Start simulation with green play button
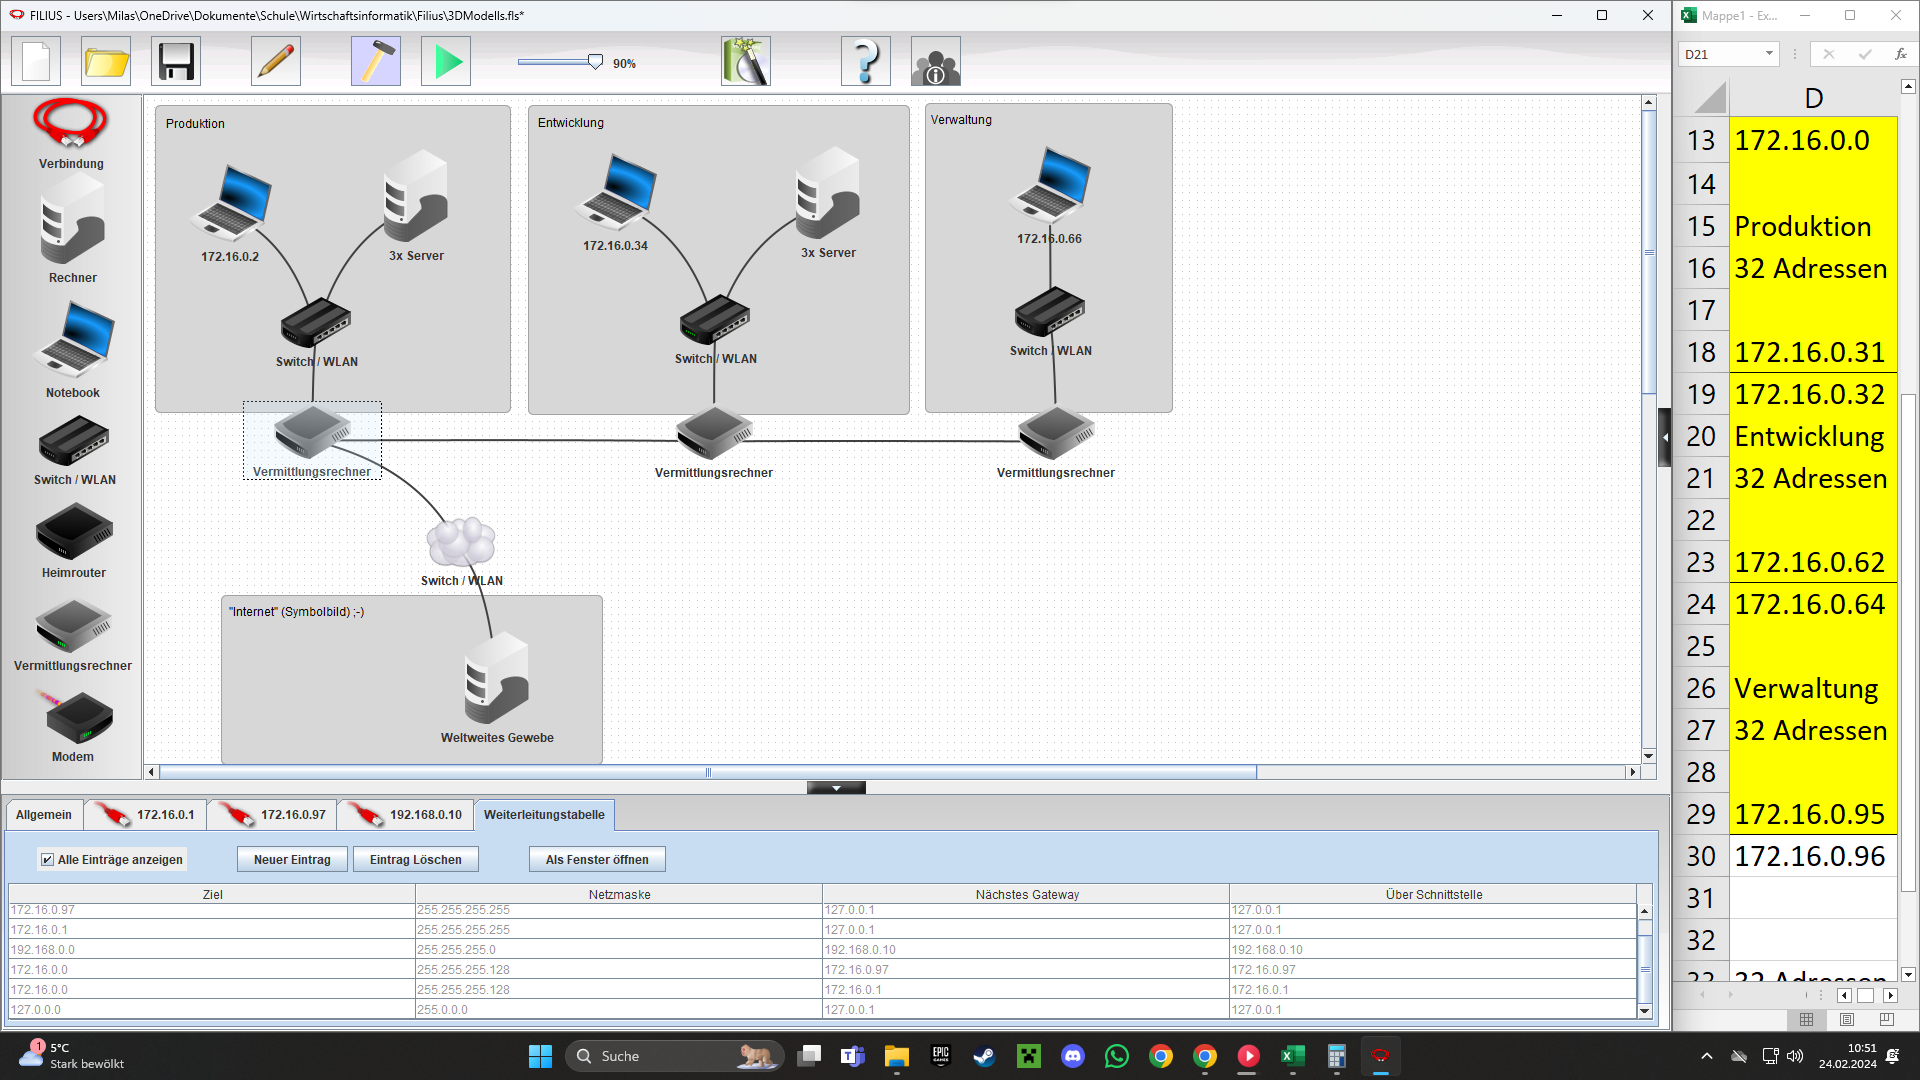 pos(446,62)
